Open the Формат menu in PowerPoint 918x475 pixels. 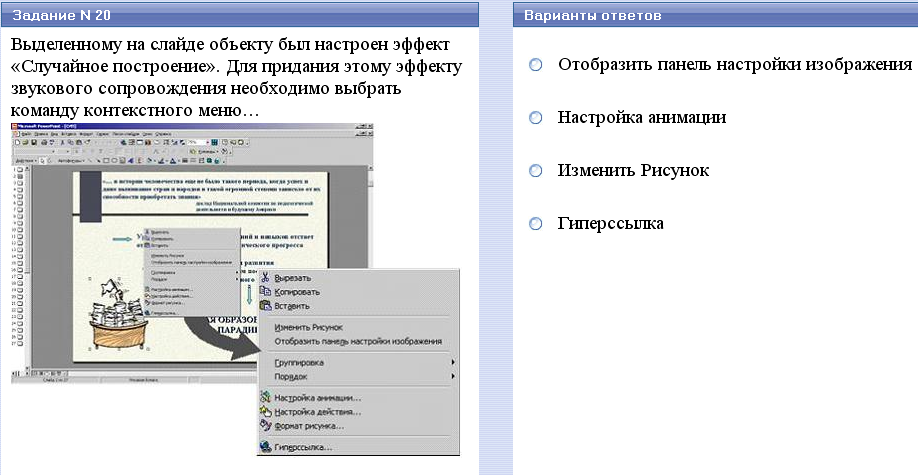click(x=86, y=134)
